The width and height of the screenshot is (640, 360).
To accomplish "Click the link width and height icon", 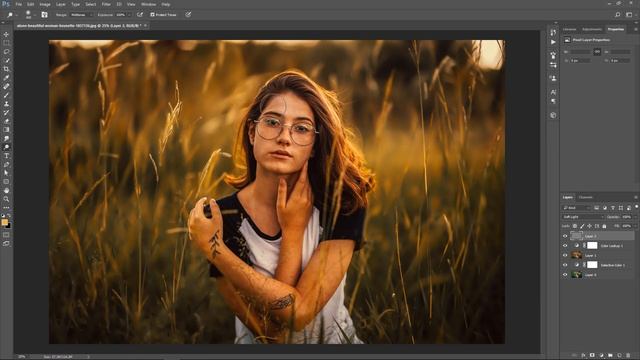I will click(x=597, y=52).
